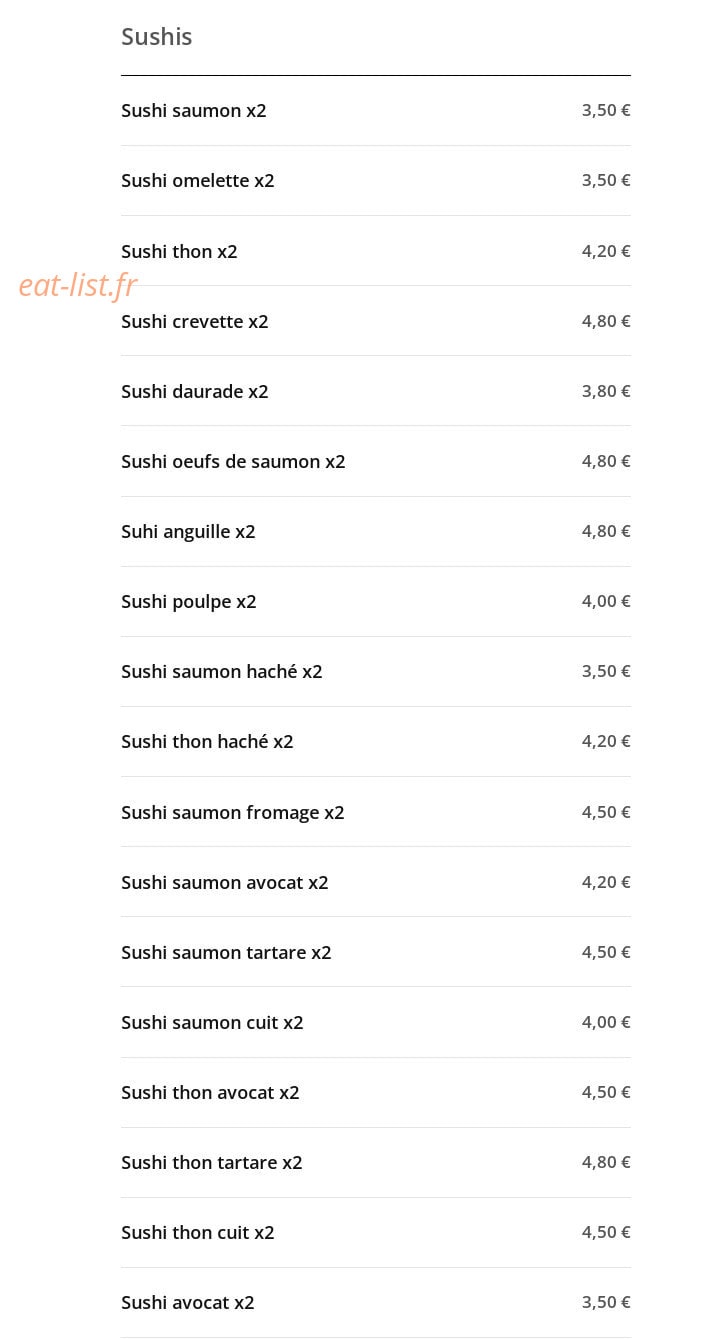Select the Sushi poulpe x2 entry
The image size is (721, 1339).
[x=375, y=602]
